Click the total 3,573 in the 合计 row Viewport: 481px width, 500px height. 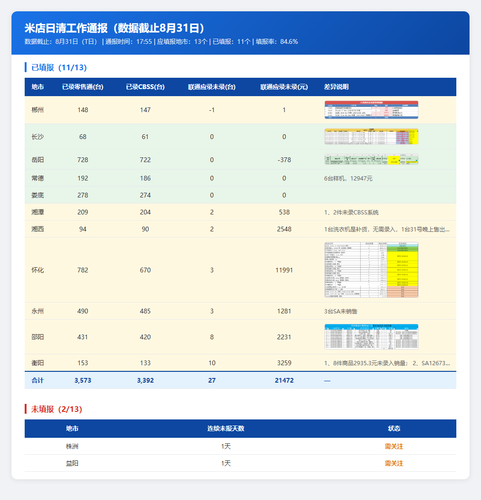pos(83,380)
